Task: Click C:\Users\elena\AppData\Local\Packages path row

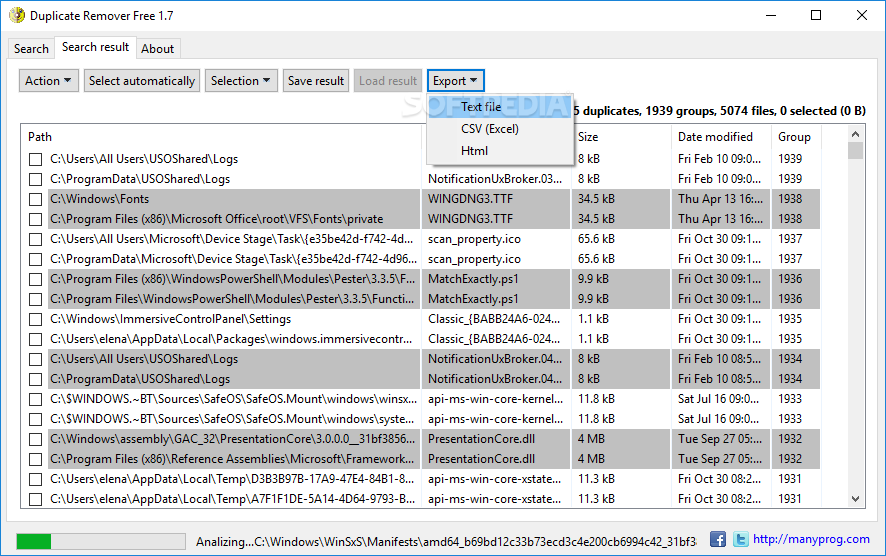Action: pos(231,339)
